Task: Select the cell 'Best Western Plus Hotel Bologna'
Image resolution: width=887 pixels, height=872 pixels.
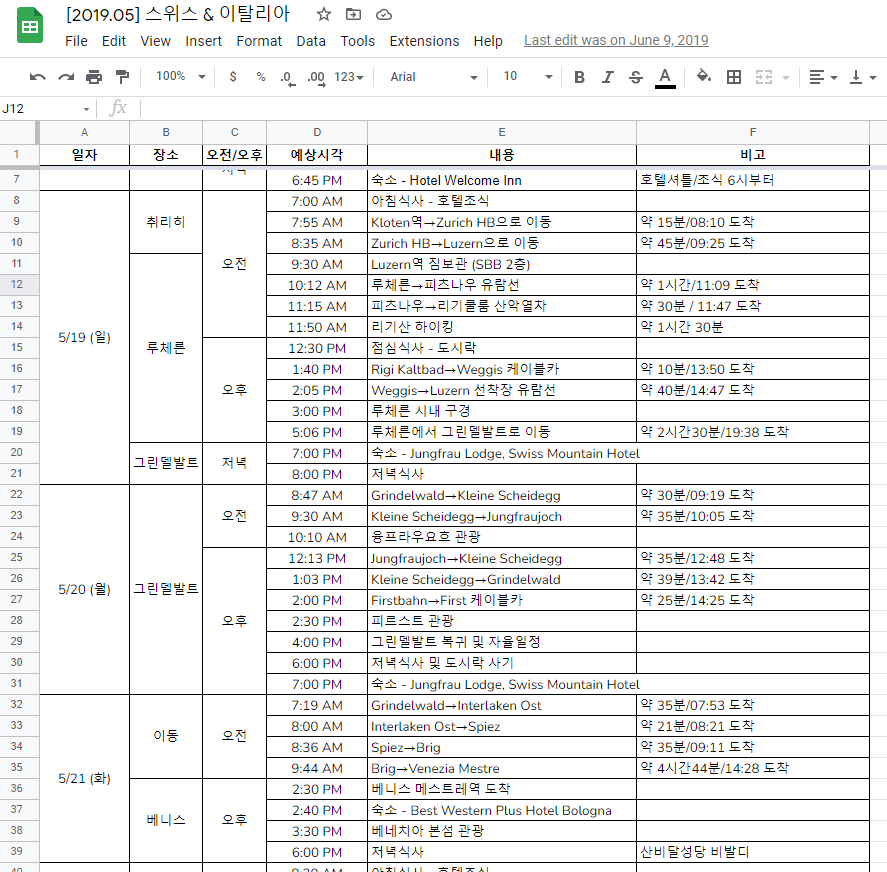Action: 502,810
